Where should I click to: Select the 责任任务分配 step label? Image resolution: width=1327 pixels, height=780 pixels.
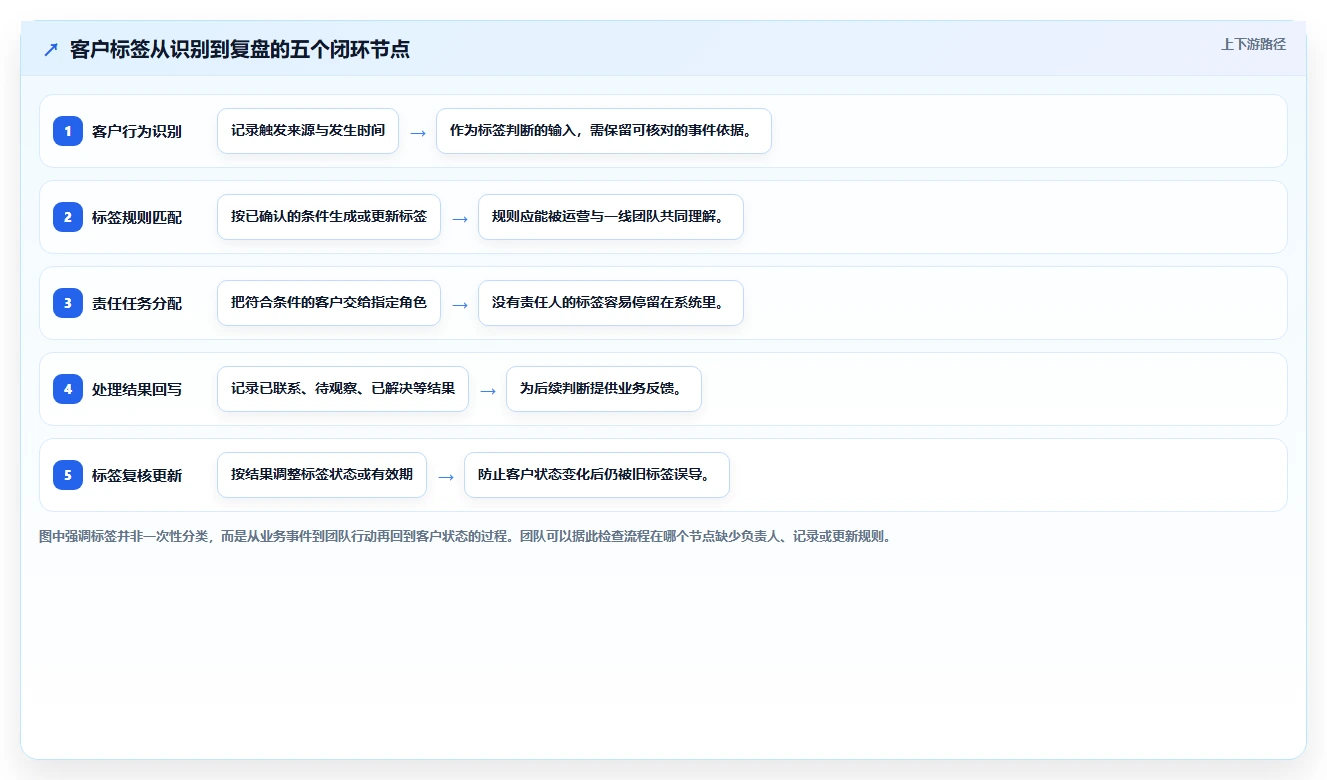click(x=137, y=303)
